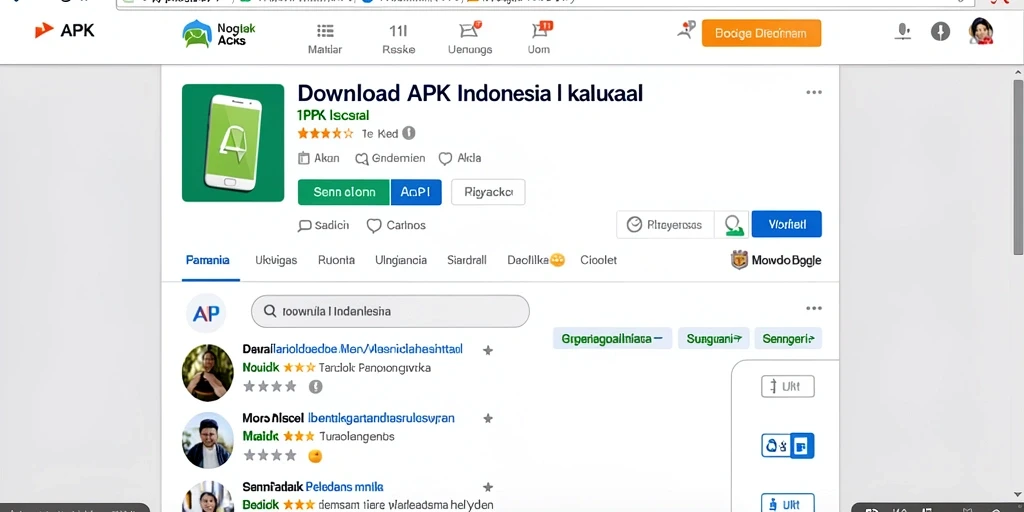Click into the Indenlesia search field
The image size is (1024, 512).
[x=390, y=312]
